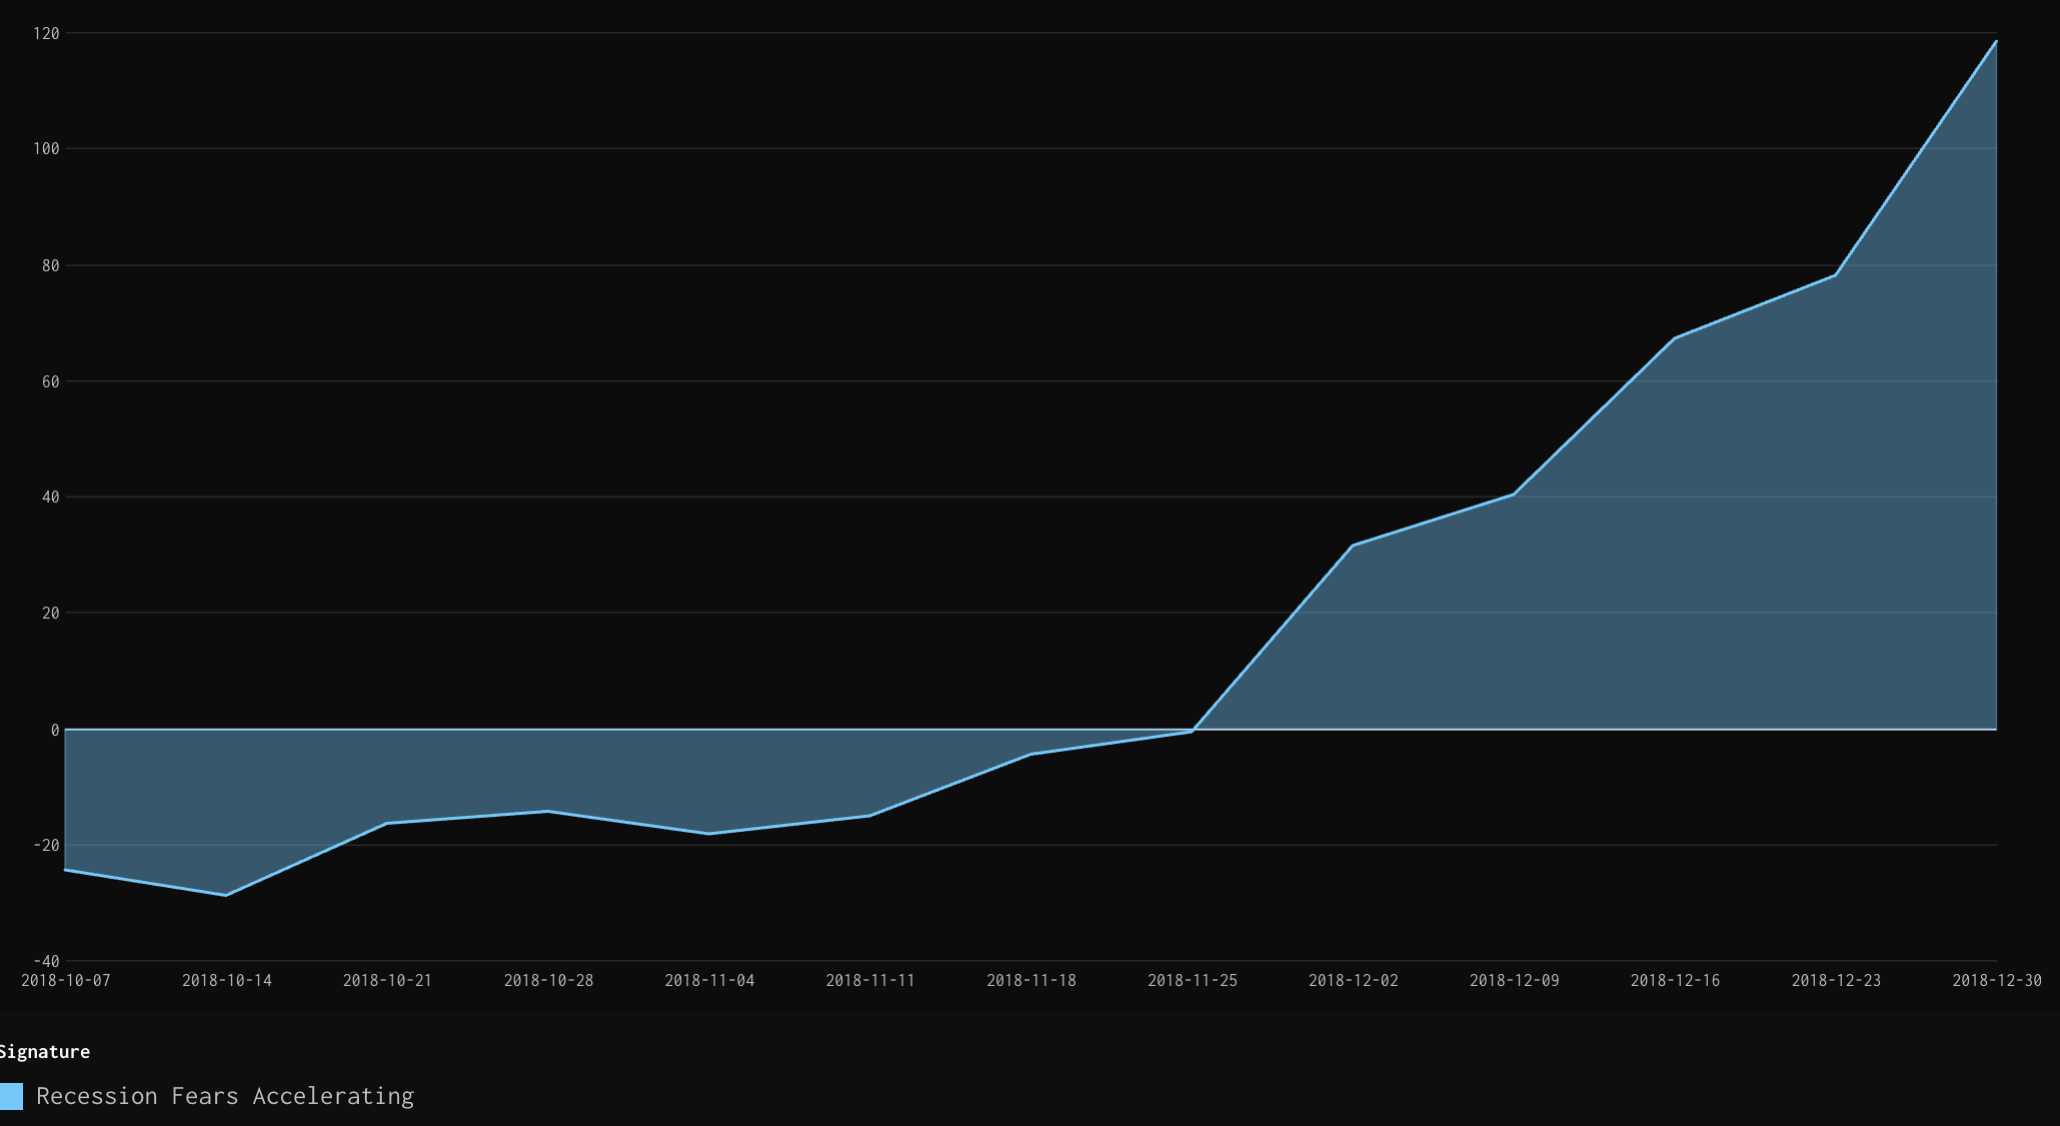Click the Signature legend heading
This screenshot has height=1126, width=2060.
(44, 1051)
